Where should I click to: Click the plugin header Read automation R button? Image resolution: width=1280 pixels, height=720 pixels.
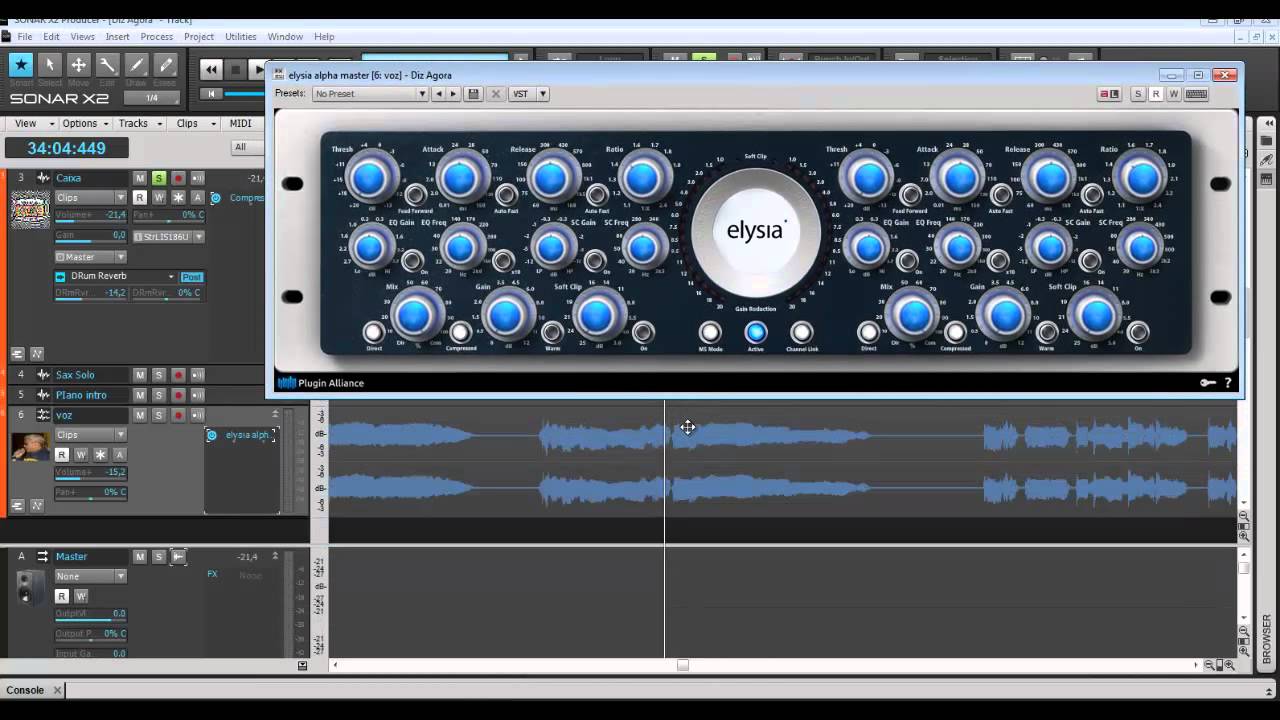tap(1155, 94)
